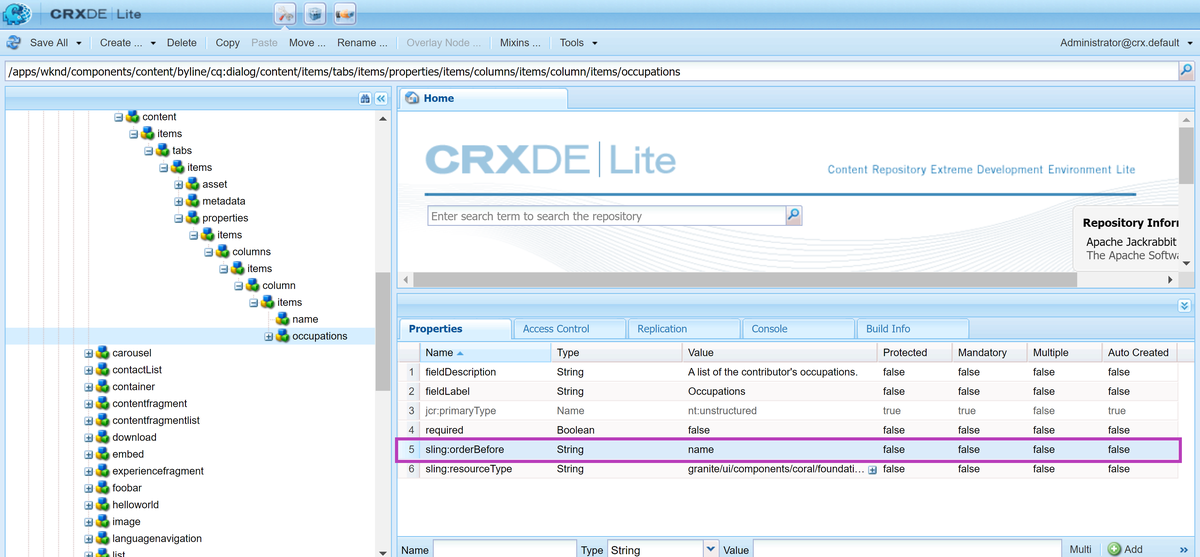Open the wrench-and-screwdriver tools icon in header
The height and width of the screenshot is (557, 1200).
coord(286,14)
